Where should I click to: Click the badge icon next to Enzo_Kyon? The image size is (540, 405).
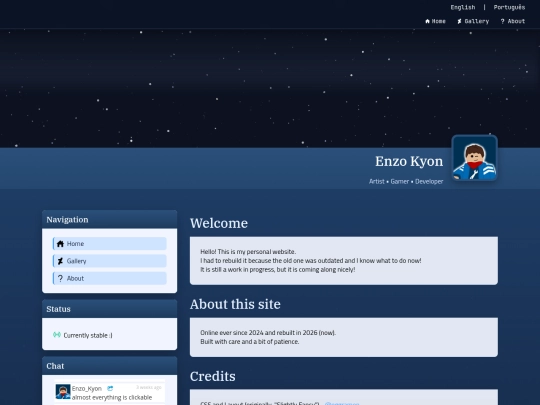110,388
